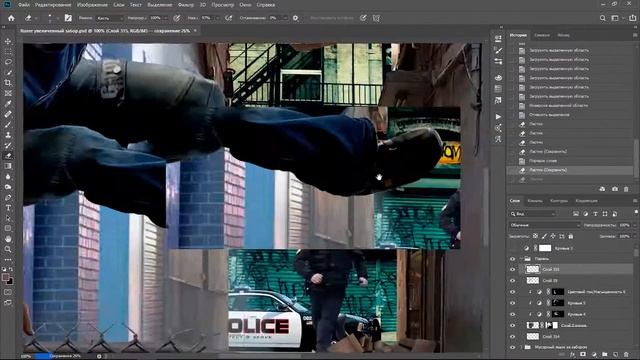Toggle lock transparent pixels
The height and width of the screenshot is (360, 640).
click(x=535, y=236)
